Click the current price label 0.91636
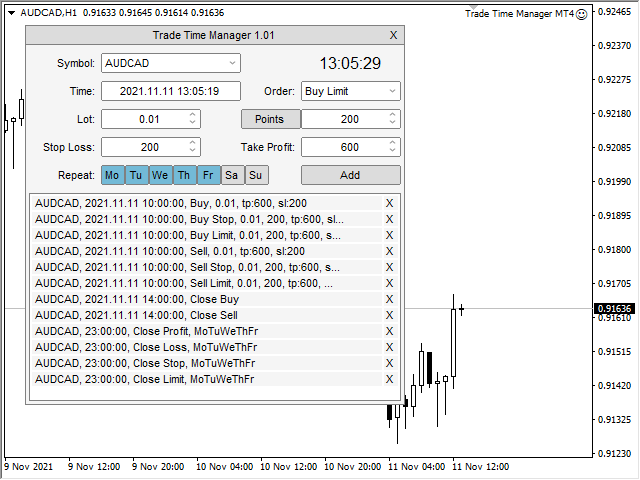 pyautogui.click(x=615, y=309)
